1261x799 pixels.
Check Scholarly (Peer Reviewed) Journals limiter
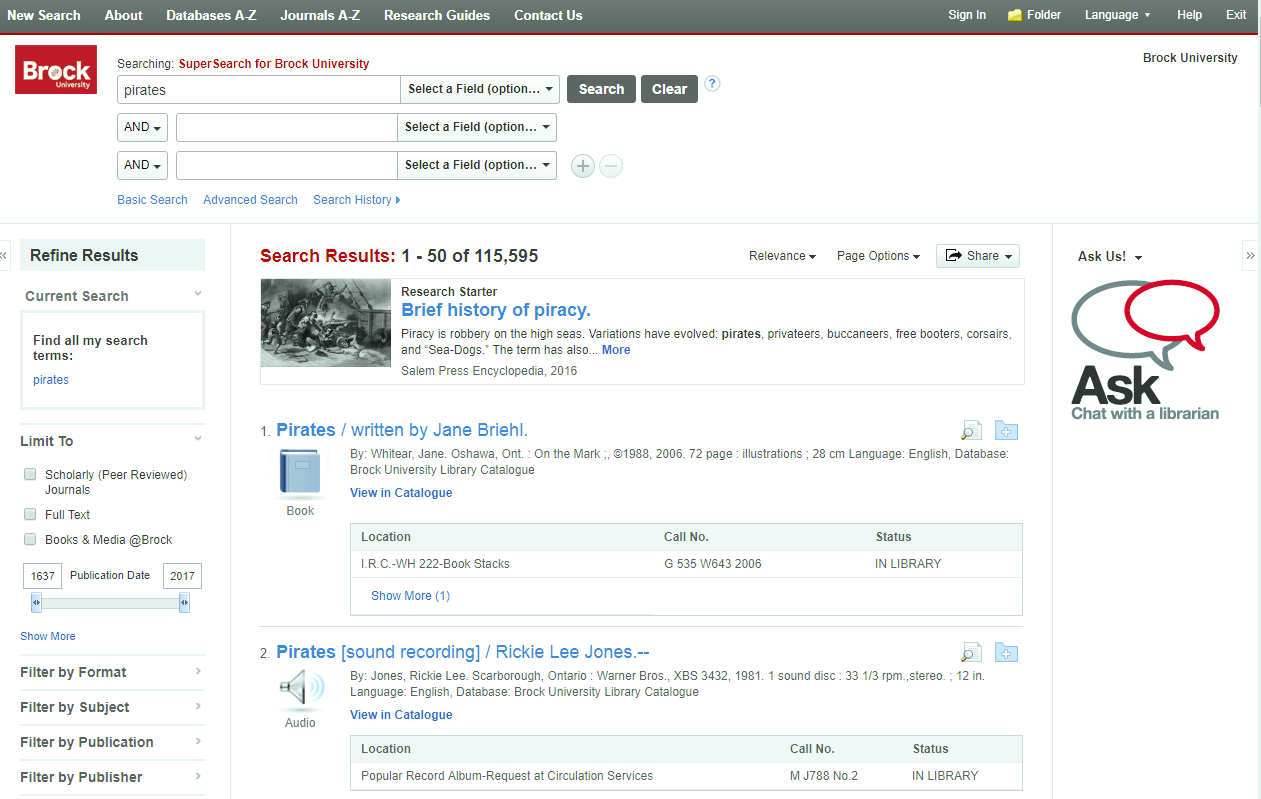[x=30, y=475]
